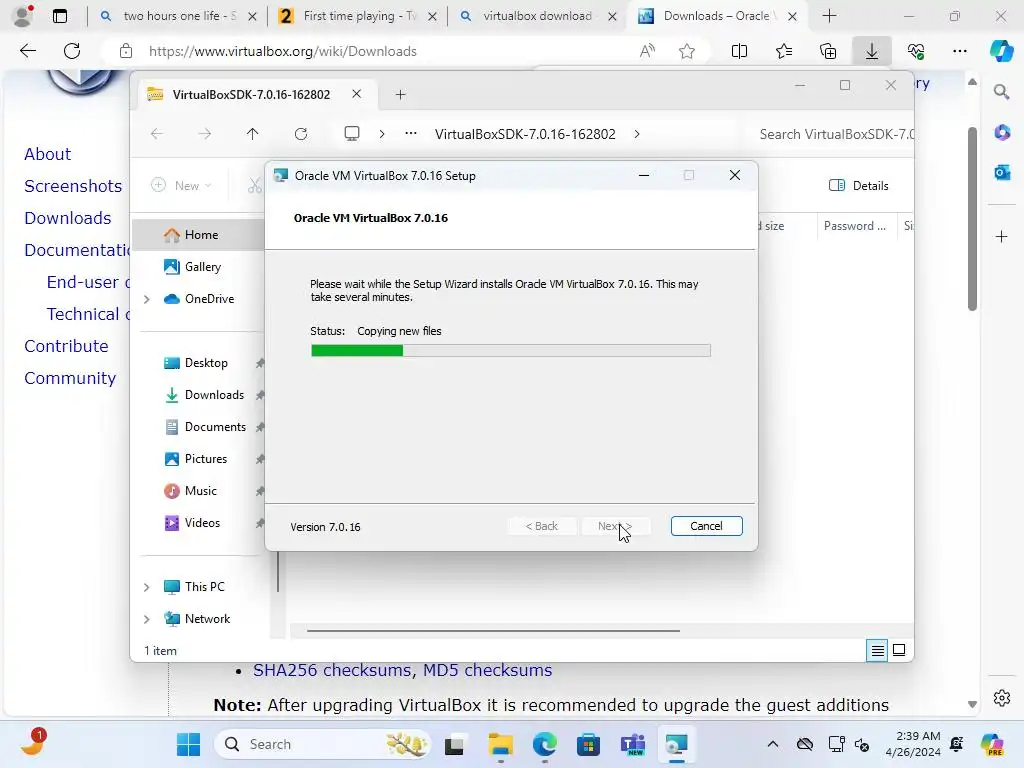The height and width of the screenshot is (768, 1024).
Task: Click the taskbar Search box
Action: (x=323, y=744)
